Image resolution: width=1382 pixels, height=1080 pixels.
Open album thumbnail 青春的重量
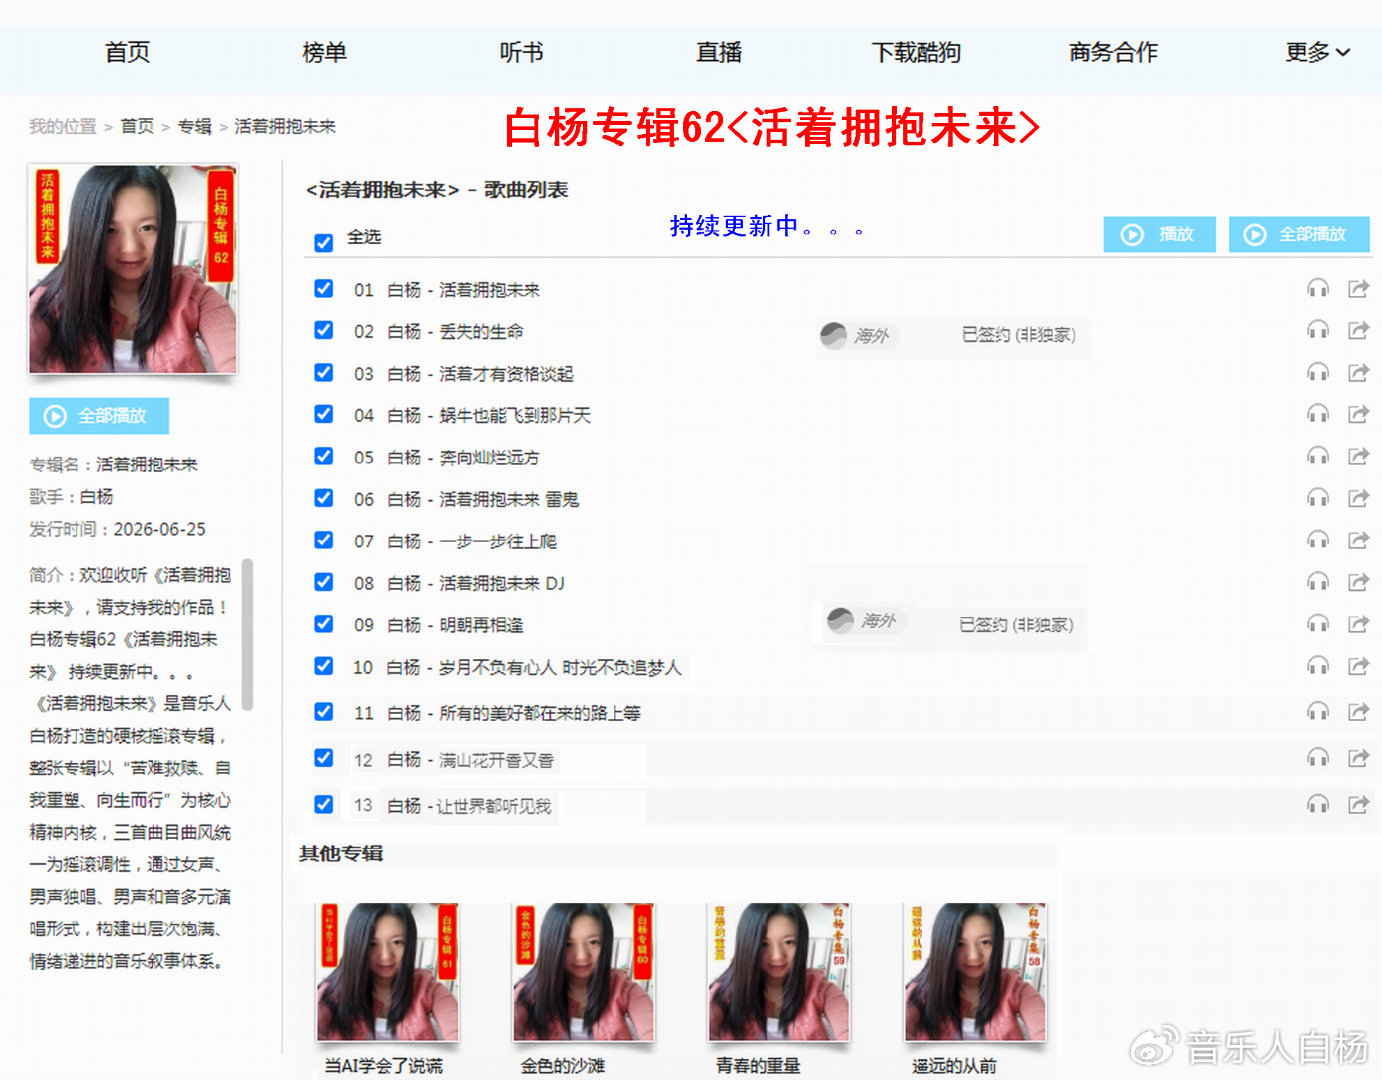[780, 973]
